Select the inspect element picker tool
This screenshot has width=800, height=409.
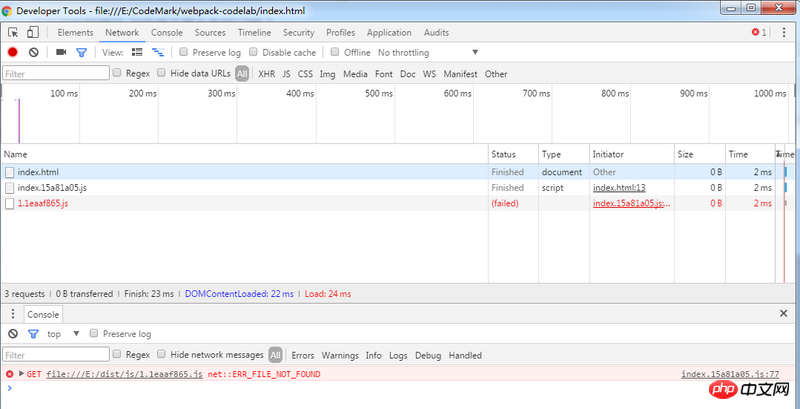(15, 32)
